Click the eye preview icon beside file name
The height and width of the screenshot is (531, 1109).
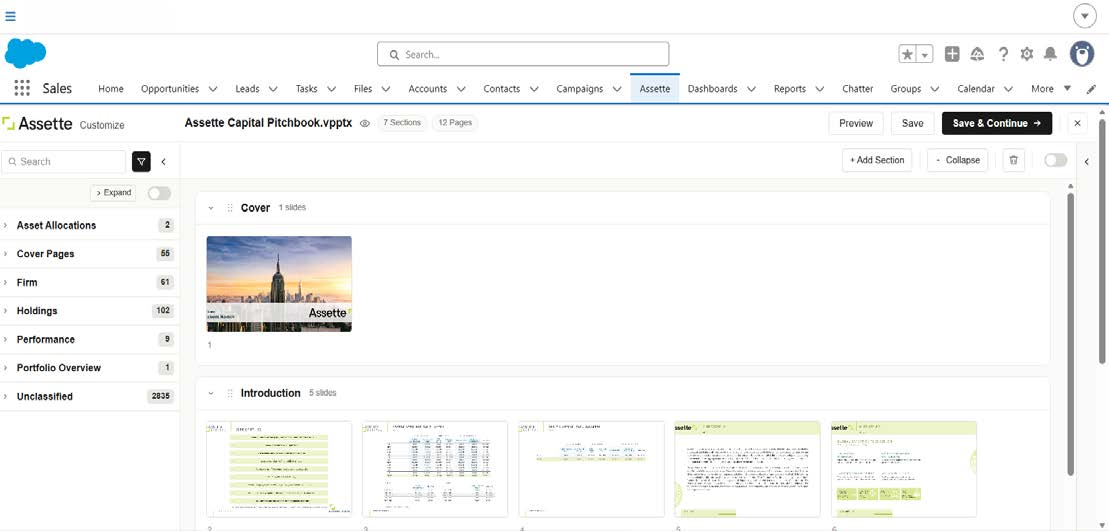click(365, 123)
